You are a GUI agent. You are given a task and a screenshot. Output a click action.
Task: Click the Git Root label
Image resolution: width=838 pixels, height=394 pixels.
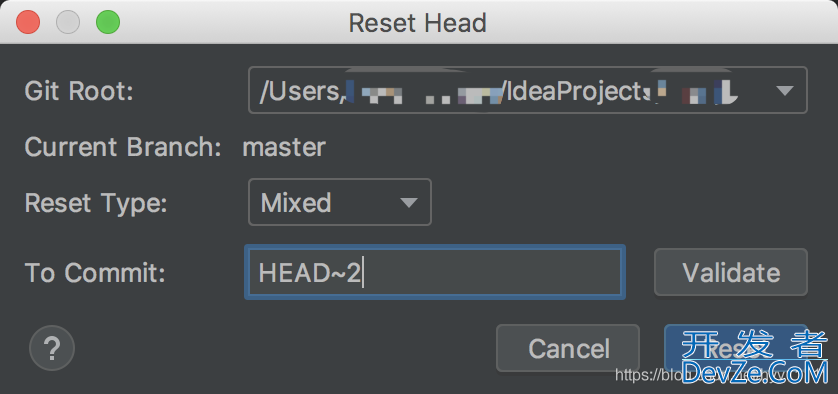pos(79,91)
